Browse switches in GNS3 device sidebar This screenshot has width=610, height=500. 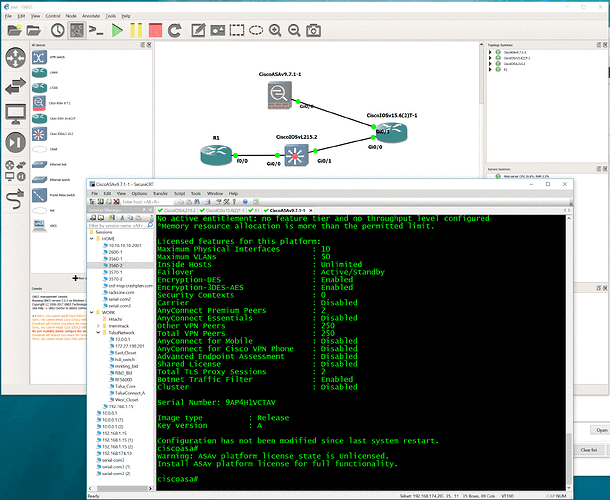pyautogui.click(x=16, y=86)
